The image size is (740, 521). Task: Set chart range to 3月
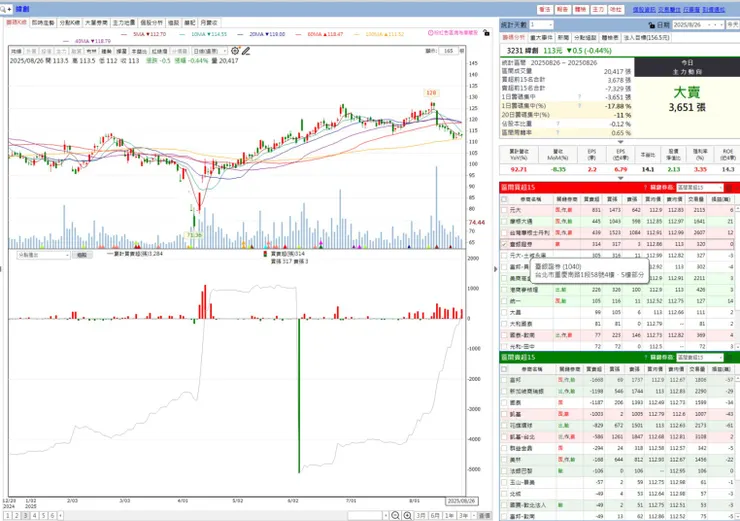420,515
